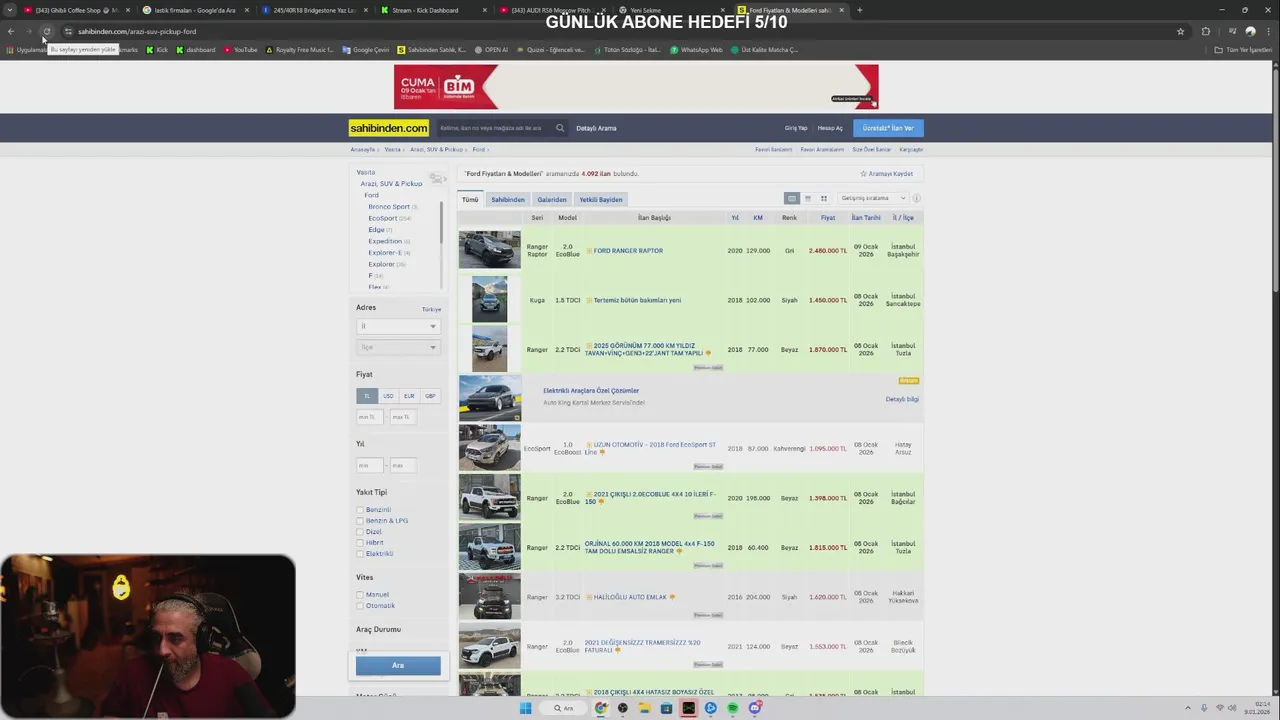1280x720 pixels.
Task: Check the Hibrit fuel type box
Action: [x=360, y=543]
